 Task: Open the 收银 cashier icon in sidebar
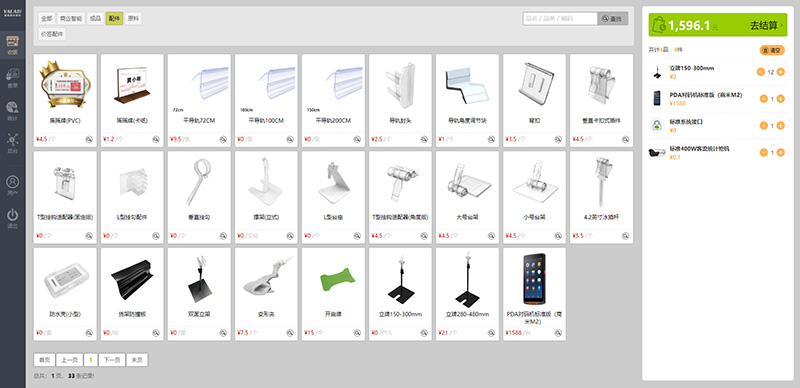12,45
